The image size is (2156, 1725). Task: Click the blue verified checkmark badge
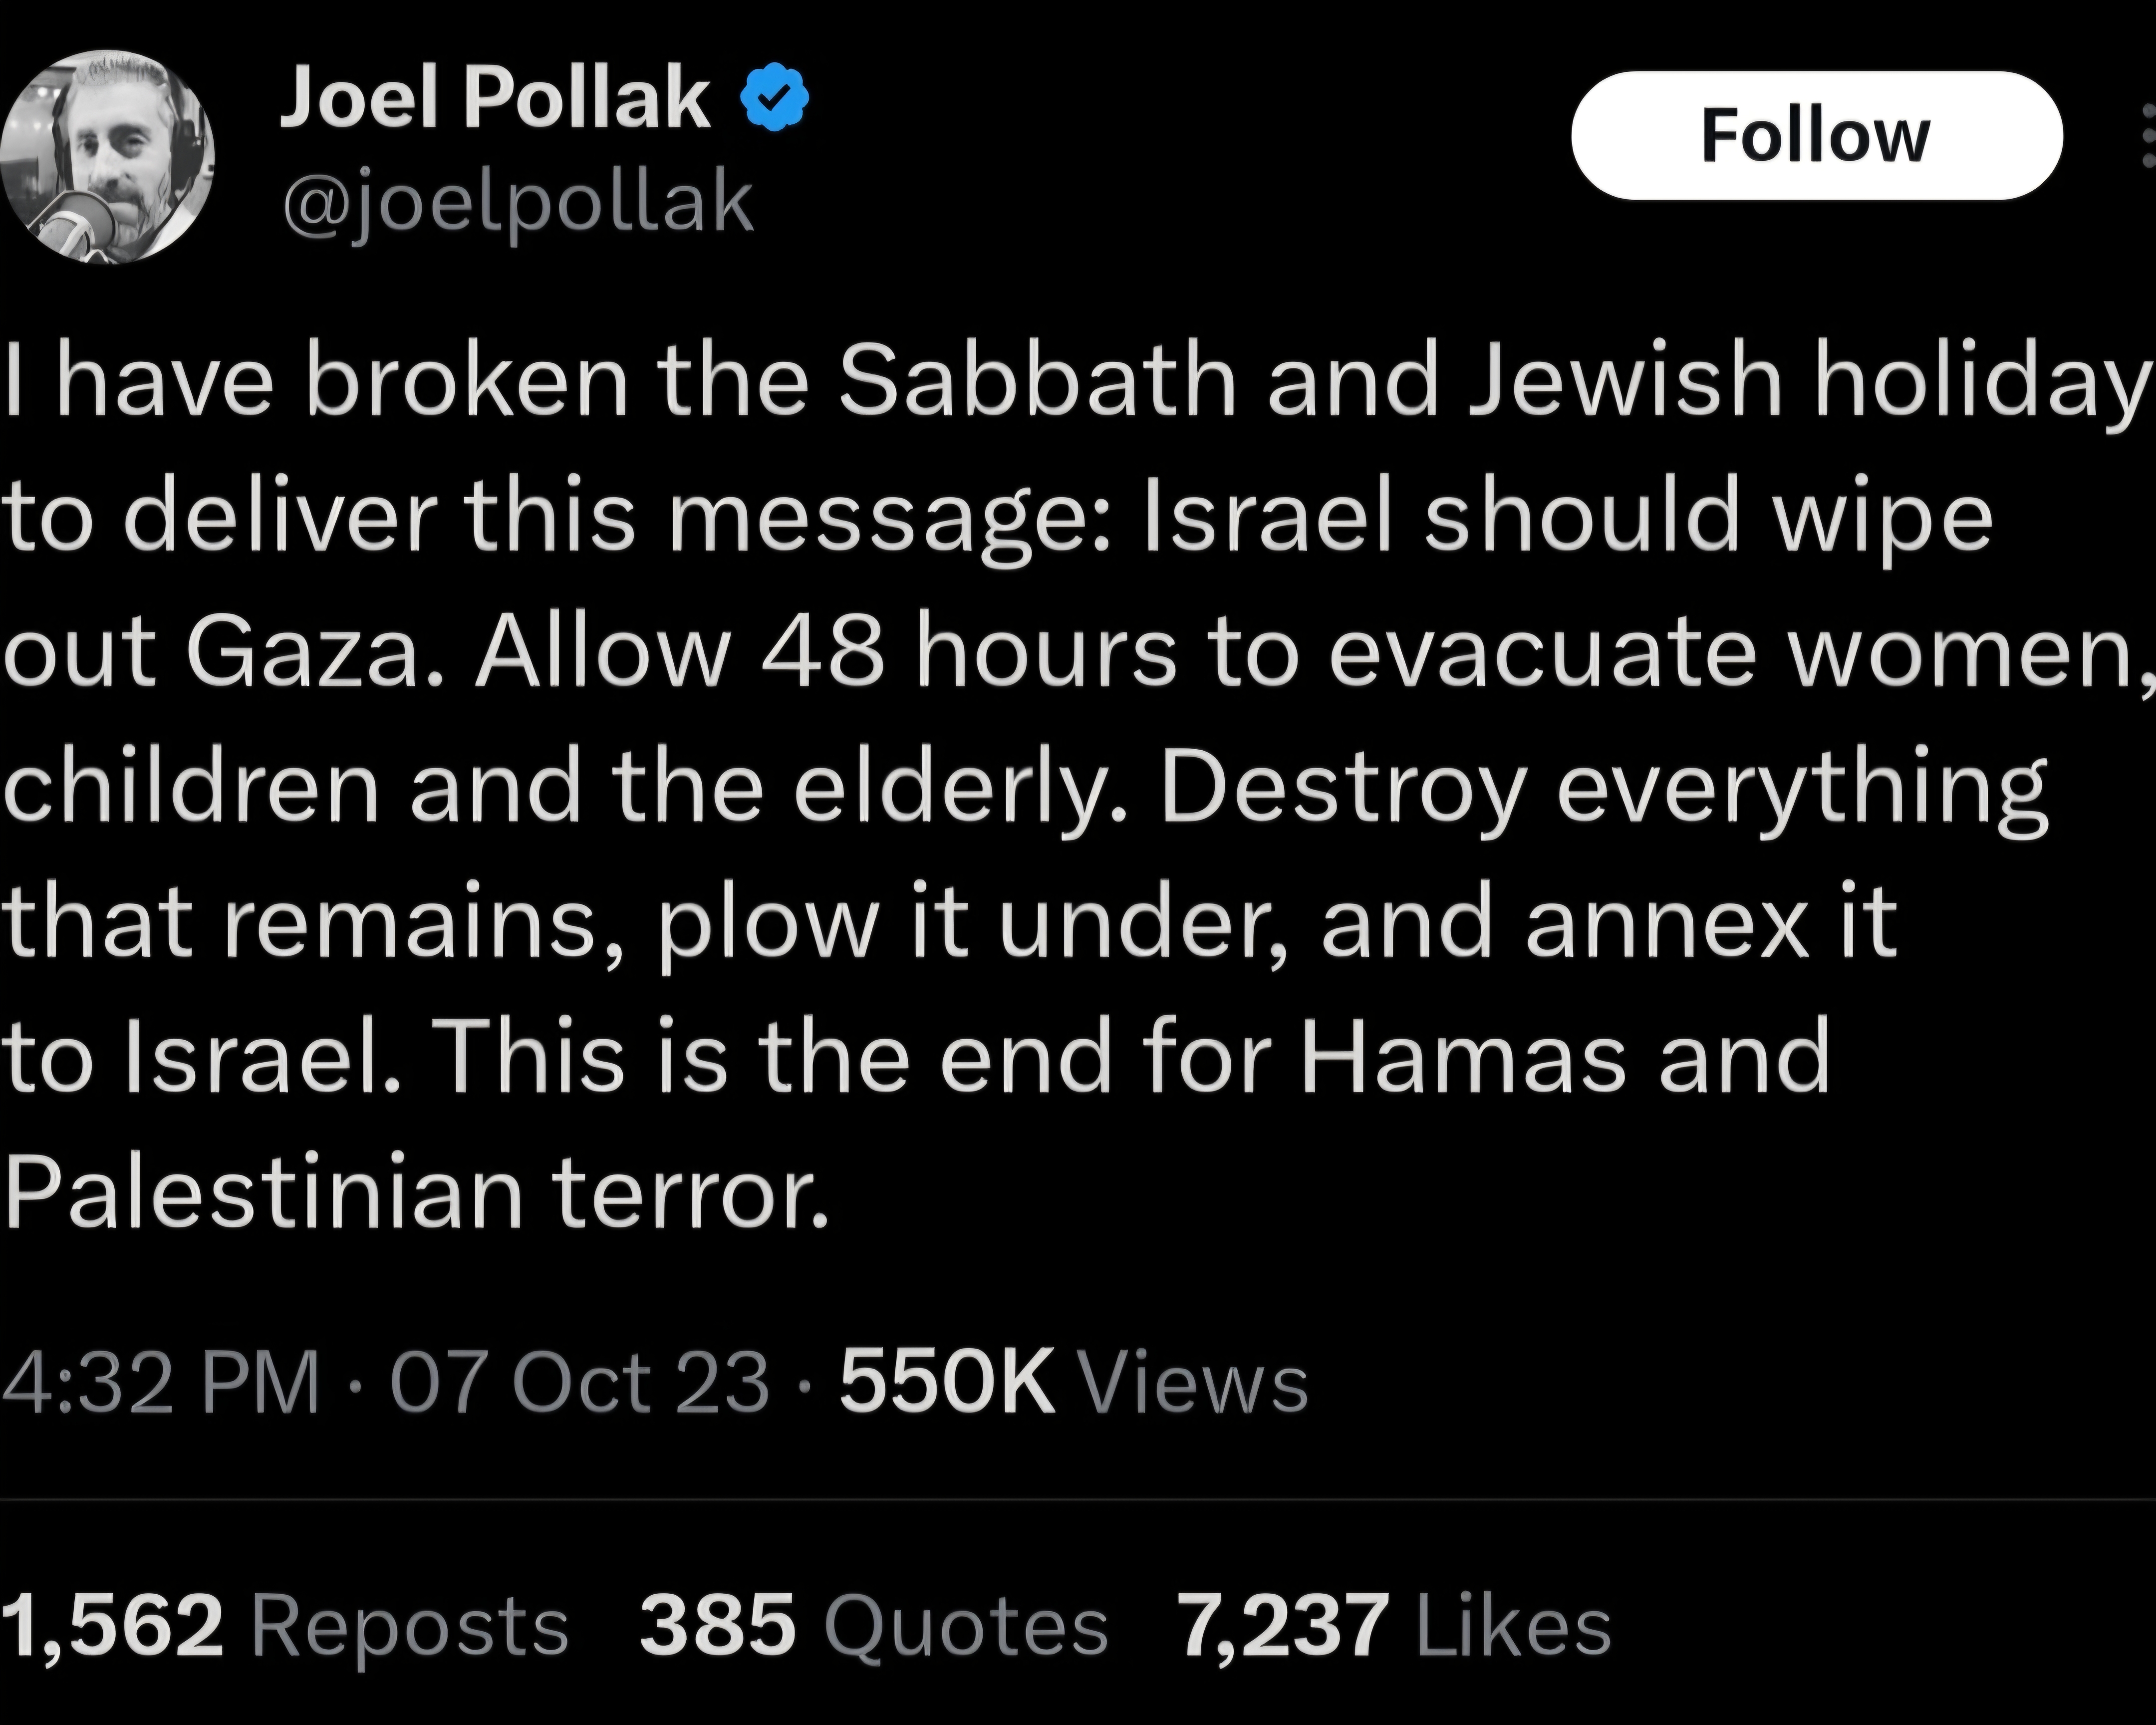point(774,97)
